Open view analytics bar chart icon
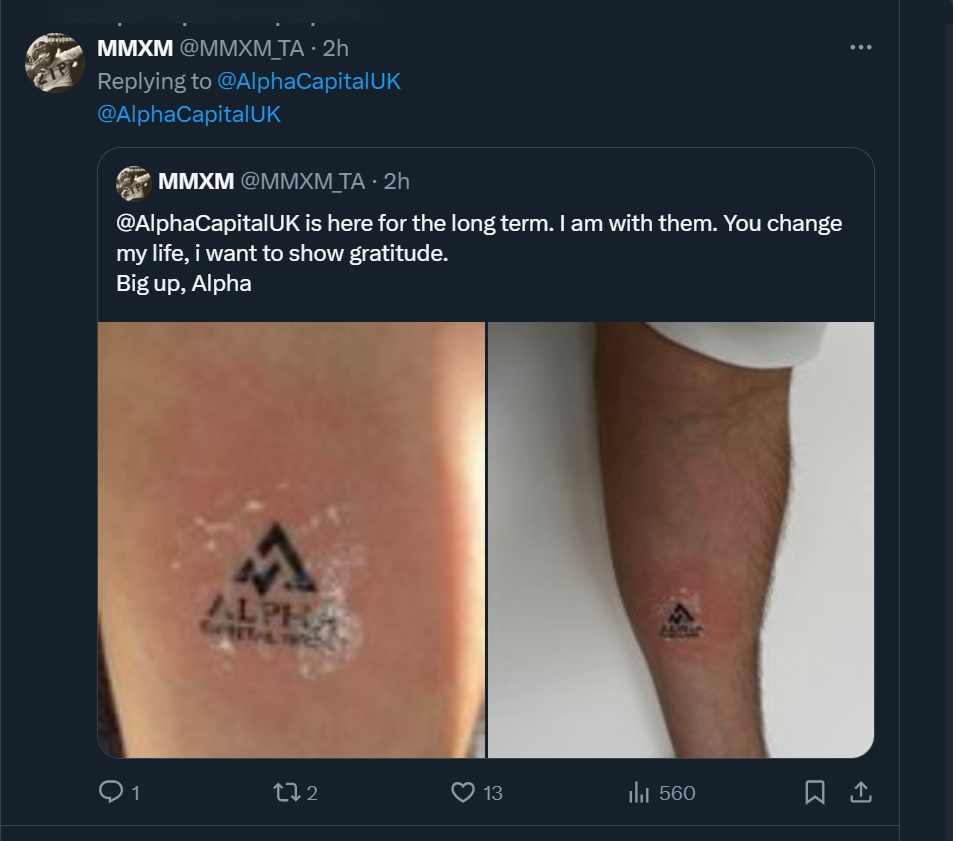This screenshot has height=841, width=953. click(x=639, y=793)
